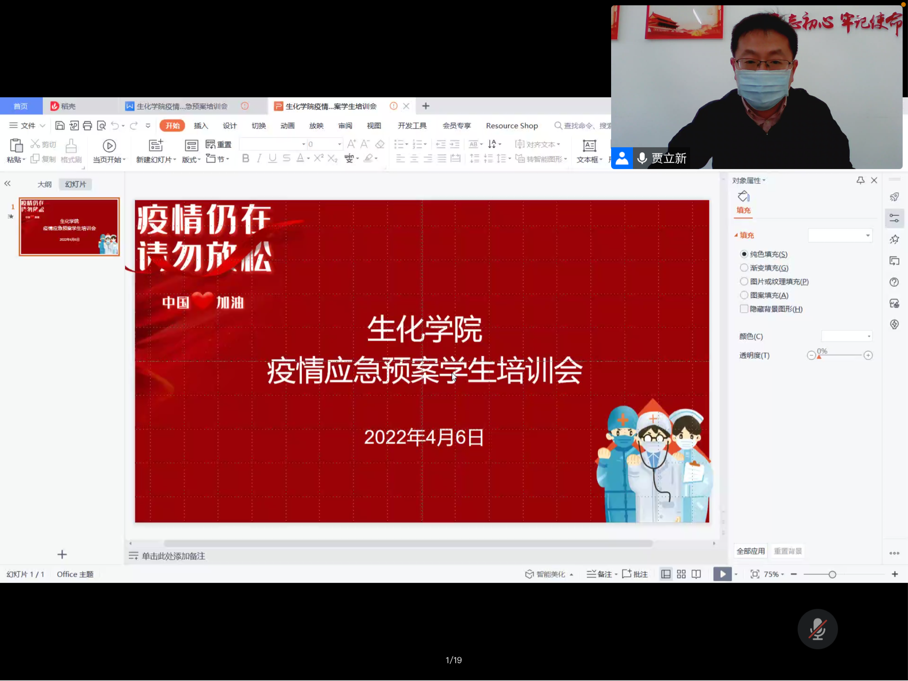The width and height of the screenshot is (908, 681).
Task: Enable 隐藏背景图形 checkbox
Action: click(x=744, y=309)
